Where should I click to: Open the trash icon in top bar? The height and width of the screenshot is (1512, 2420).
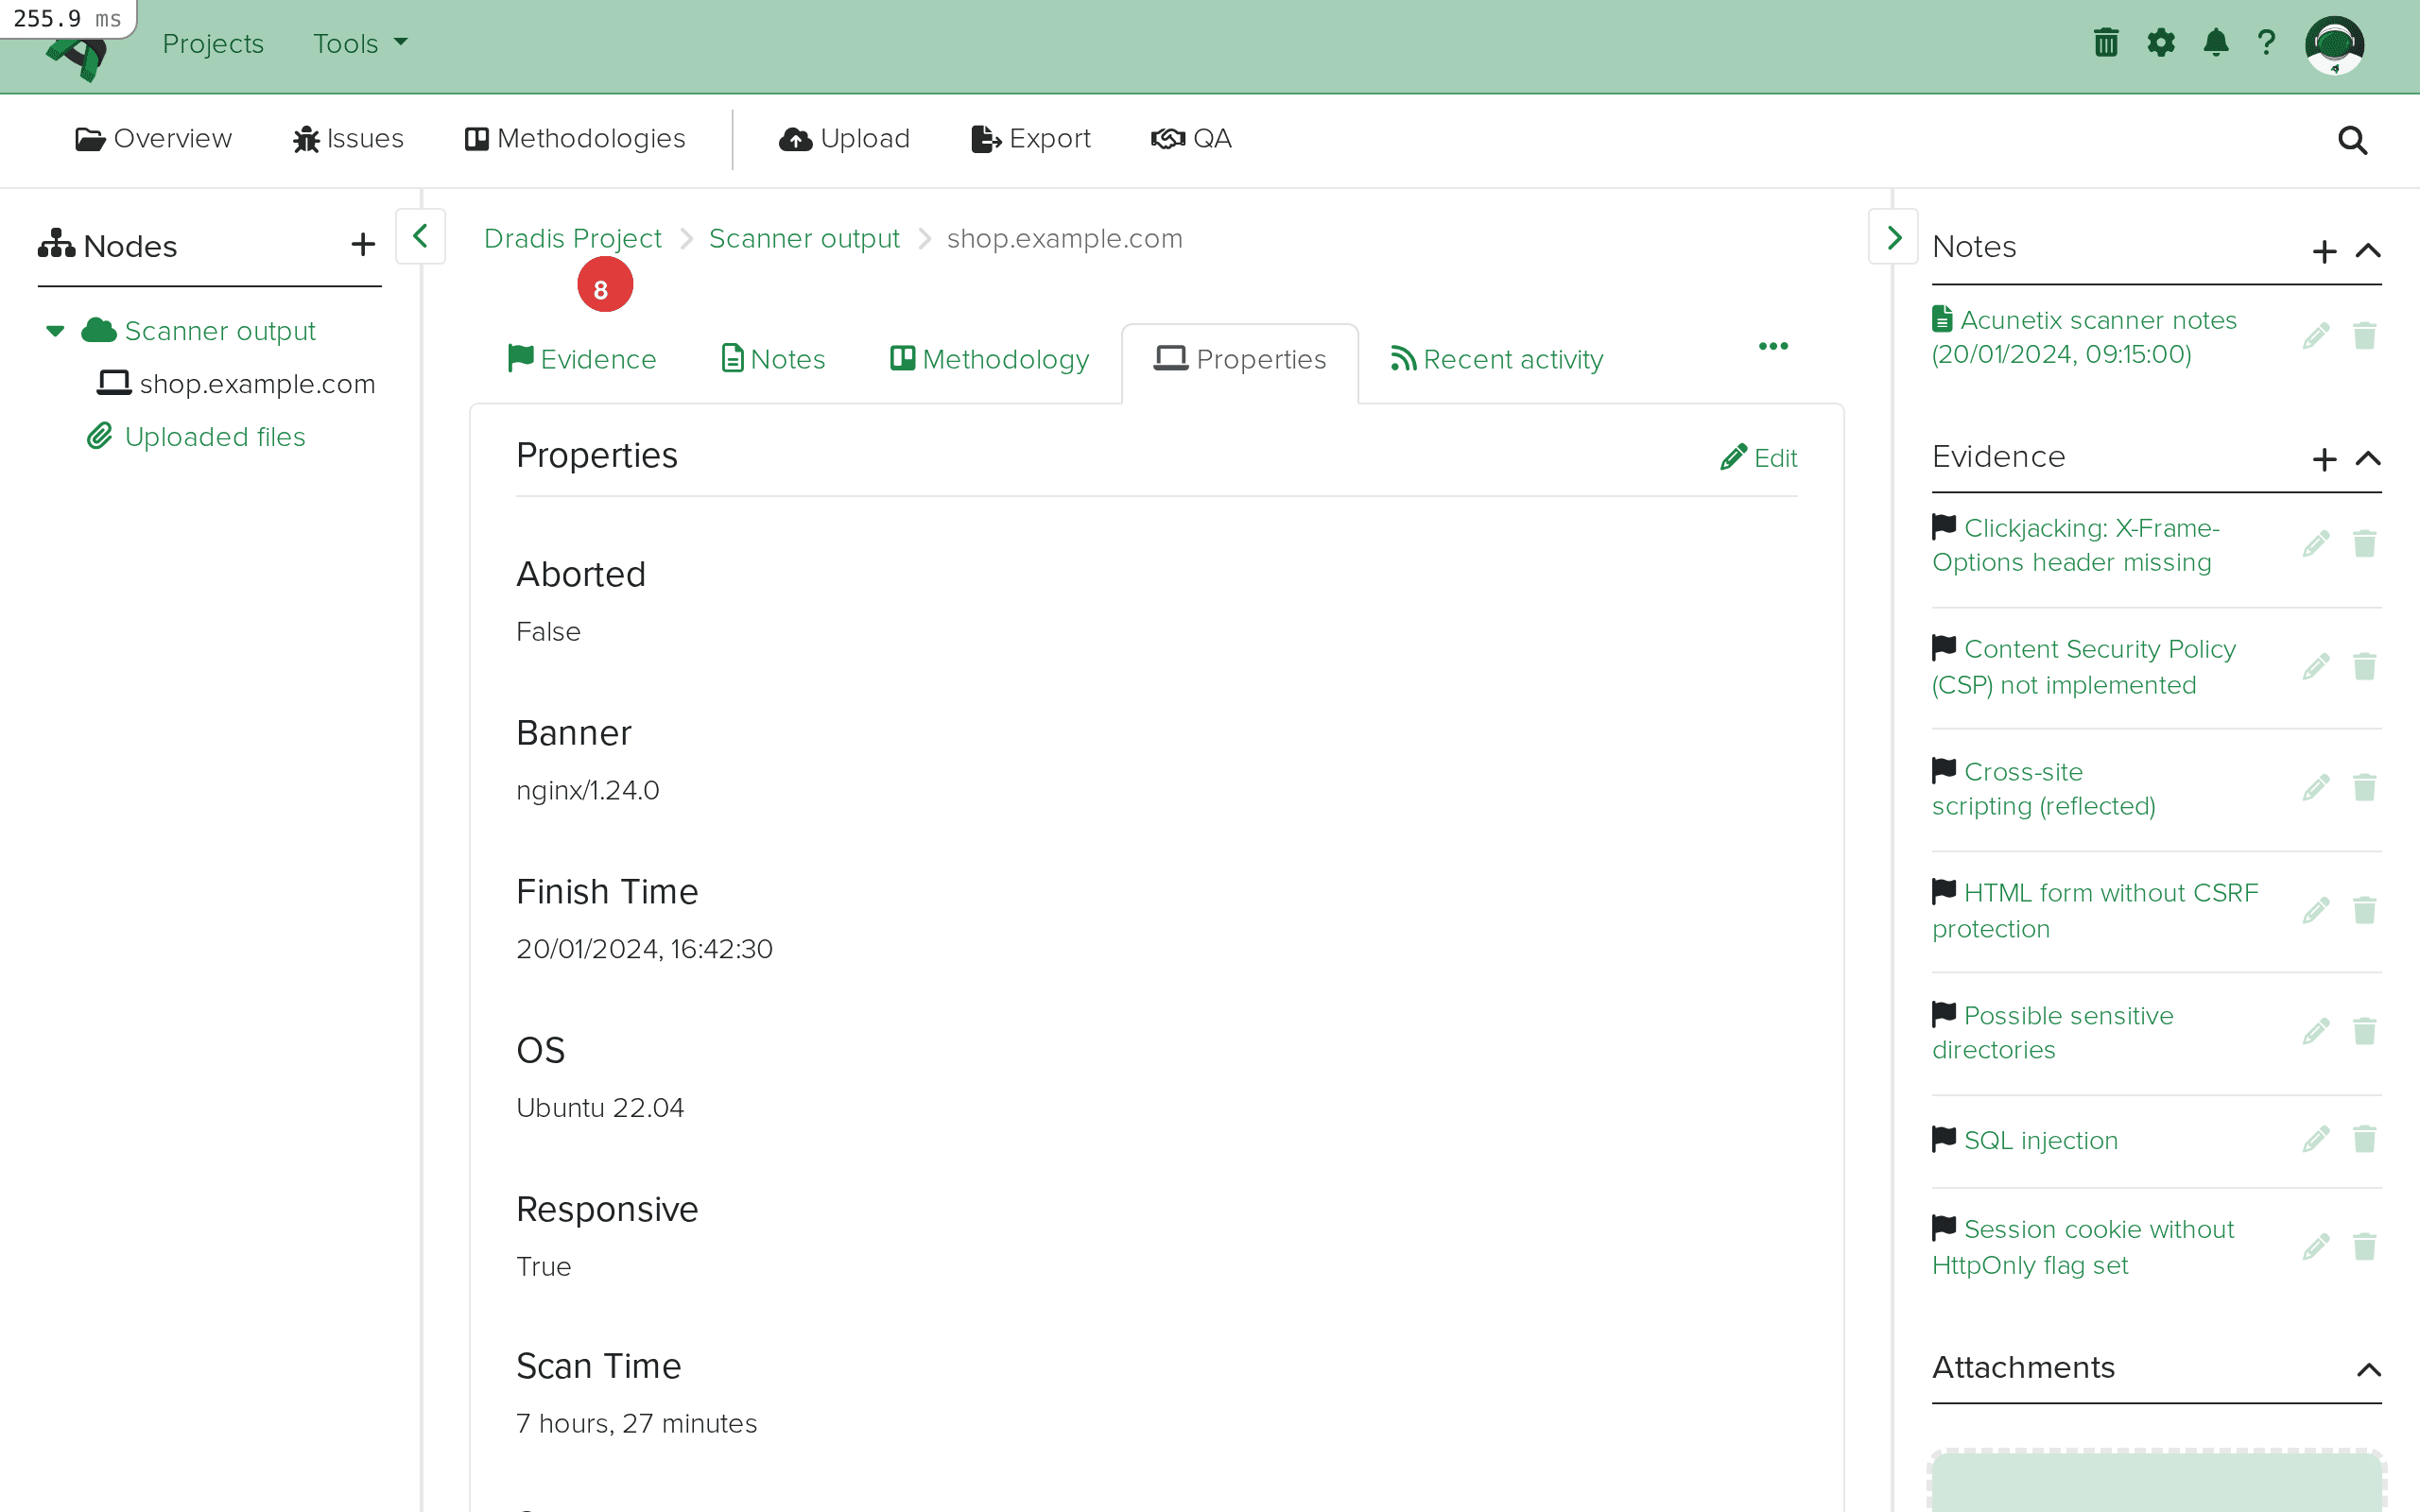pyautogui.click(x=2106, y=43)
